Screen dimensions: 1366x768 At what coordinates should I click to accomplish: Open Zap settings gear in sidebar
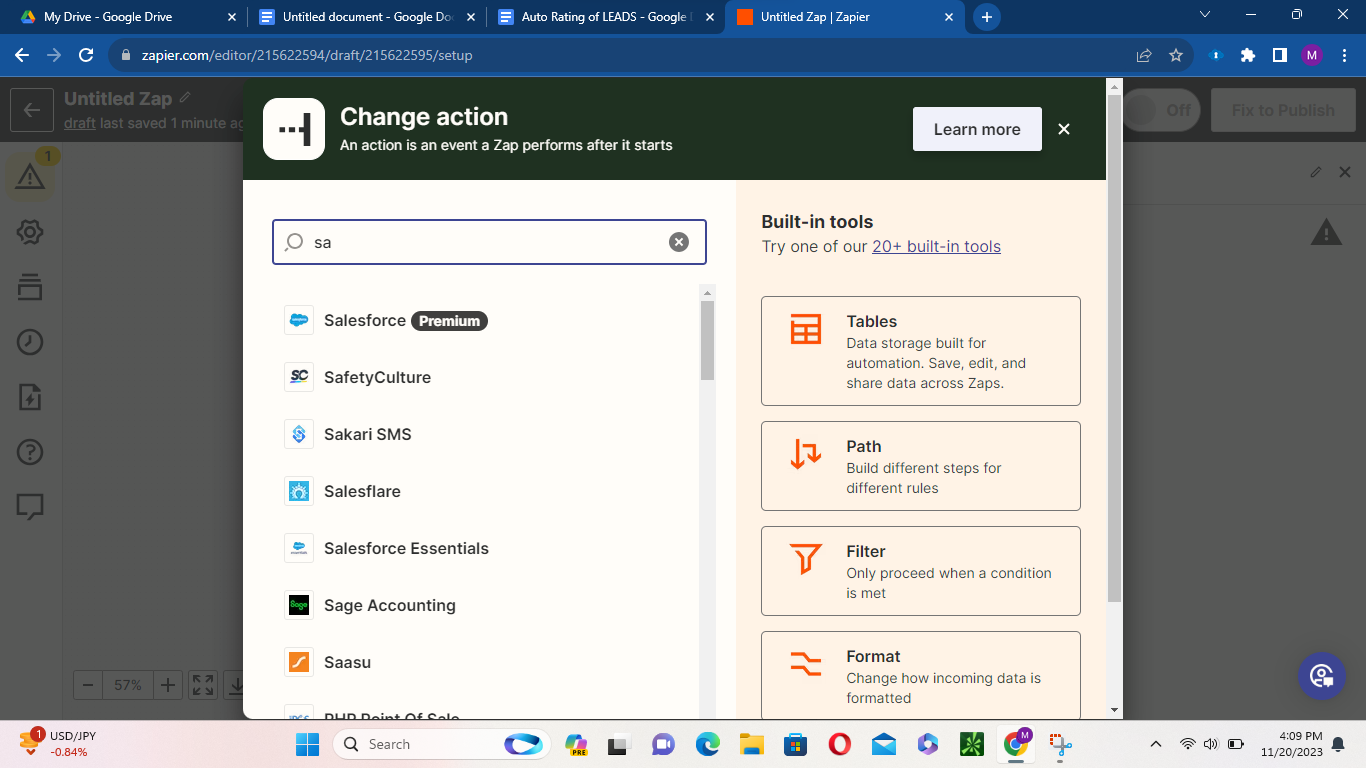click(30, 233)
